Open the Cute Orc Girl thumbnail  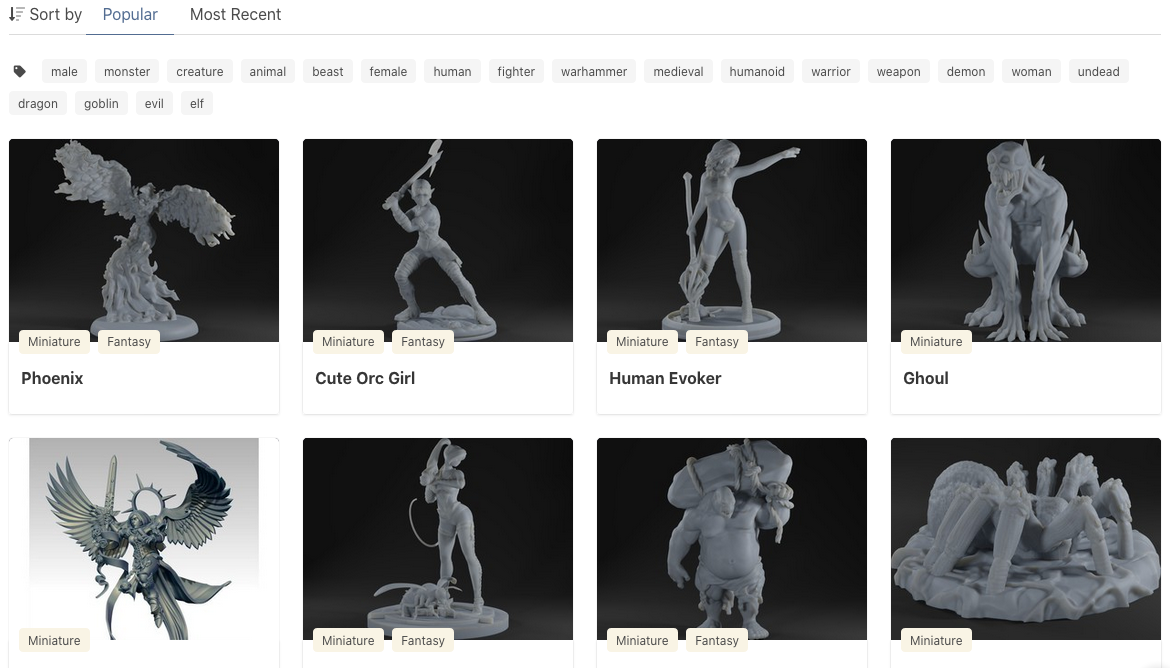coord(438,240)
